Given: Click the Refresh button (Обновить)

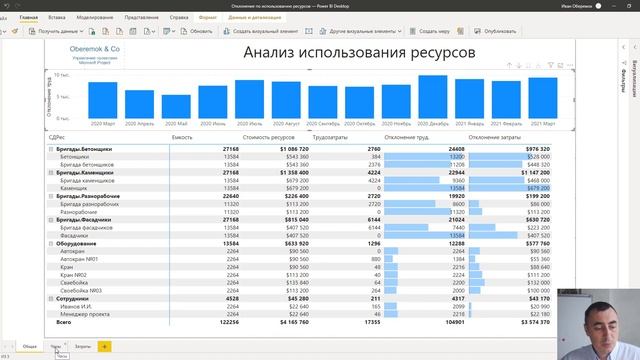Looking at the screenshot, I should (x=197, y=31).
